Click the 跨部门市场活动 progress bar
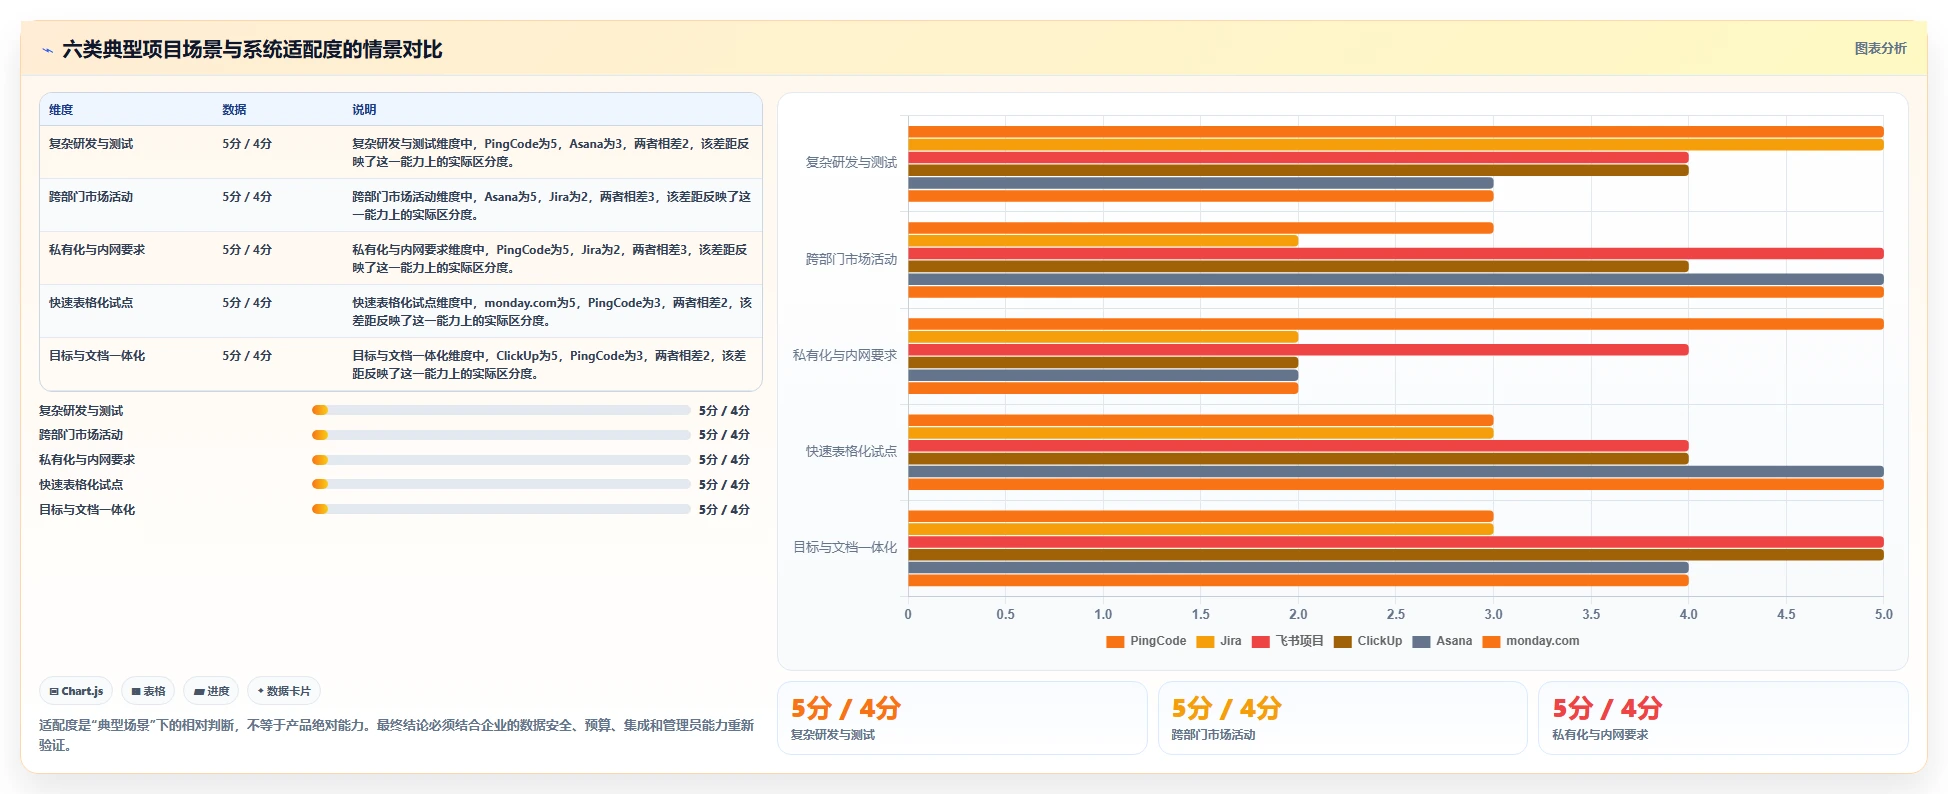The image size is (1948, 794). coord(501,435)
